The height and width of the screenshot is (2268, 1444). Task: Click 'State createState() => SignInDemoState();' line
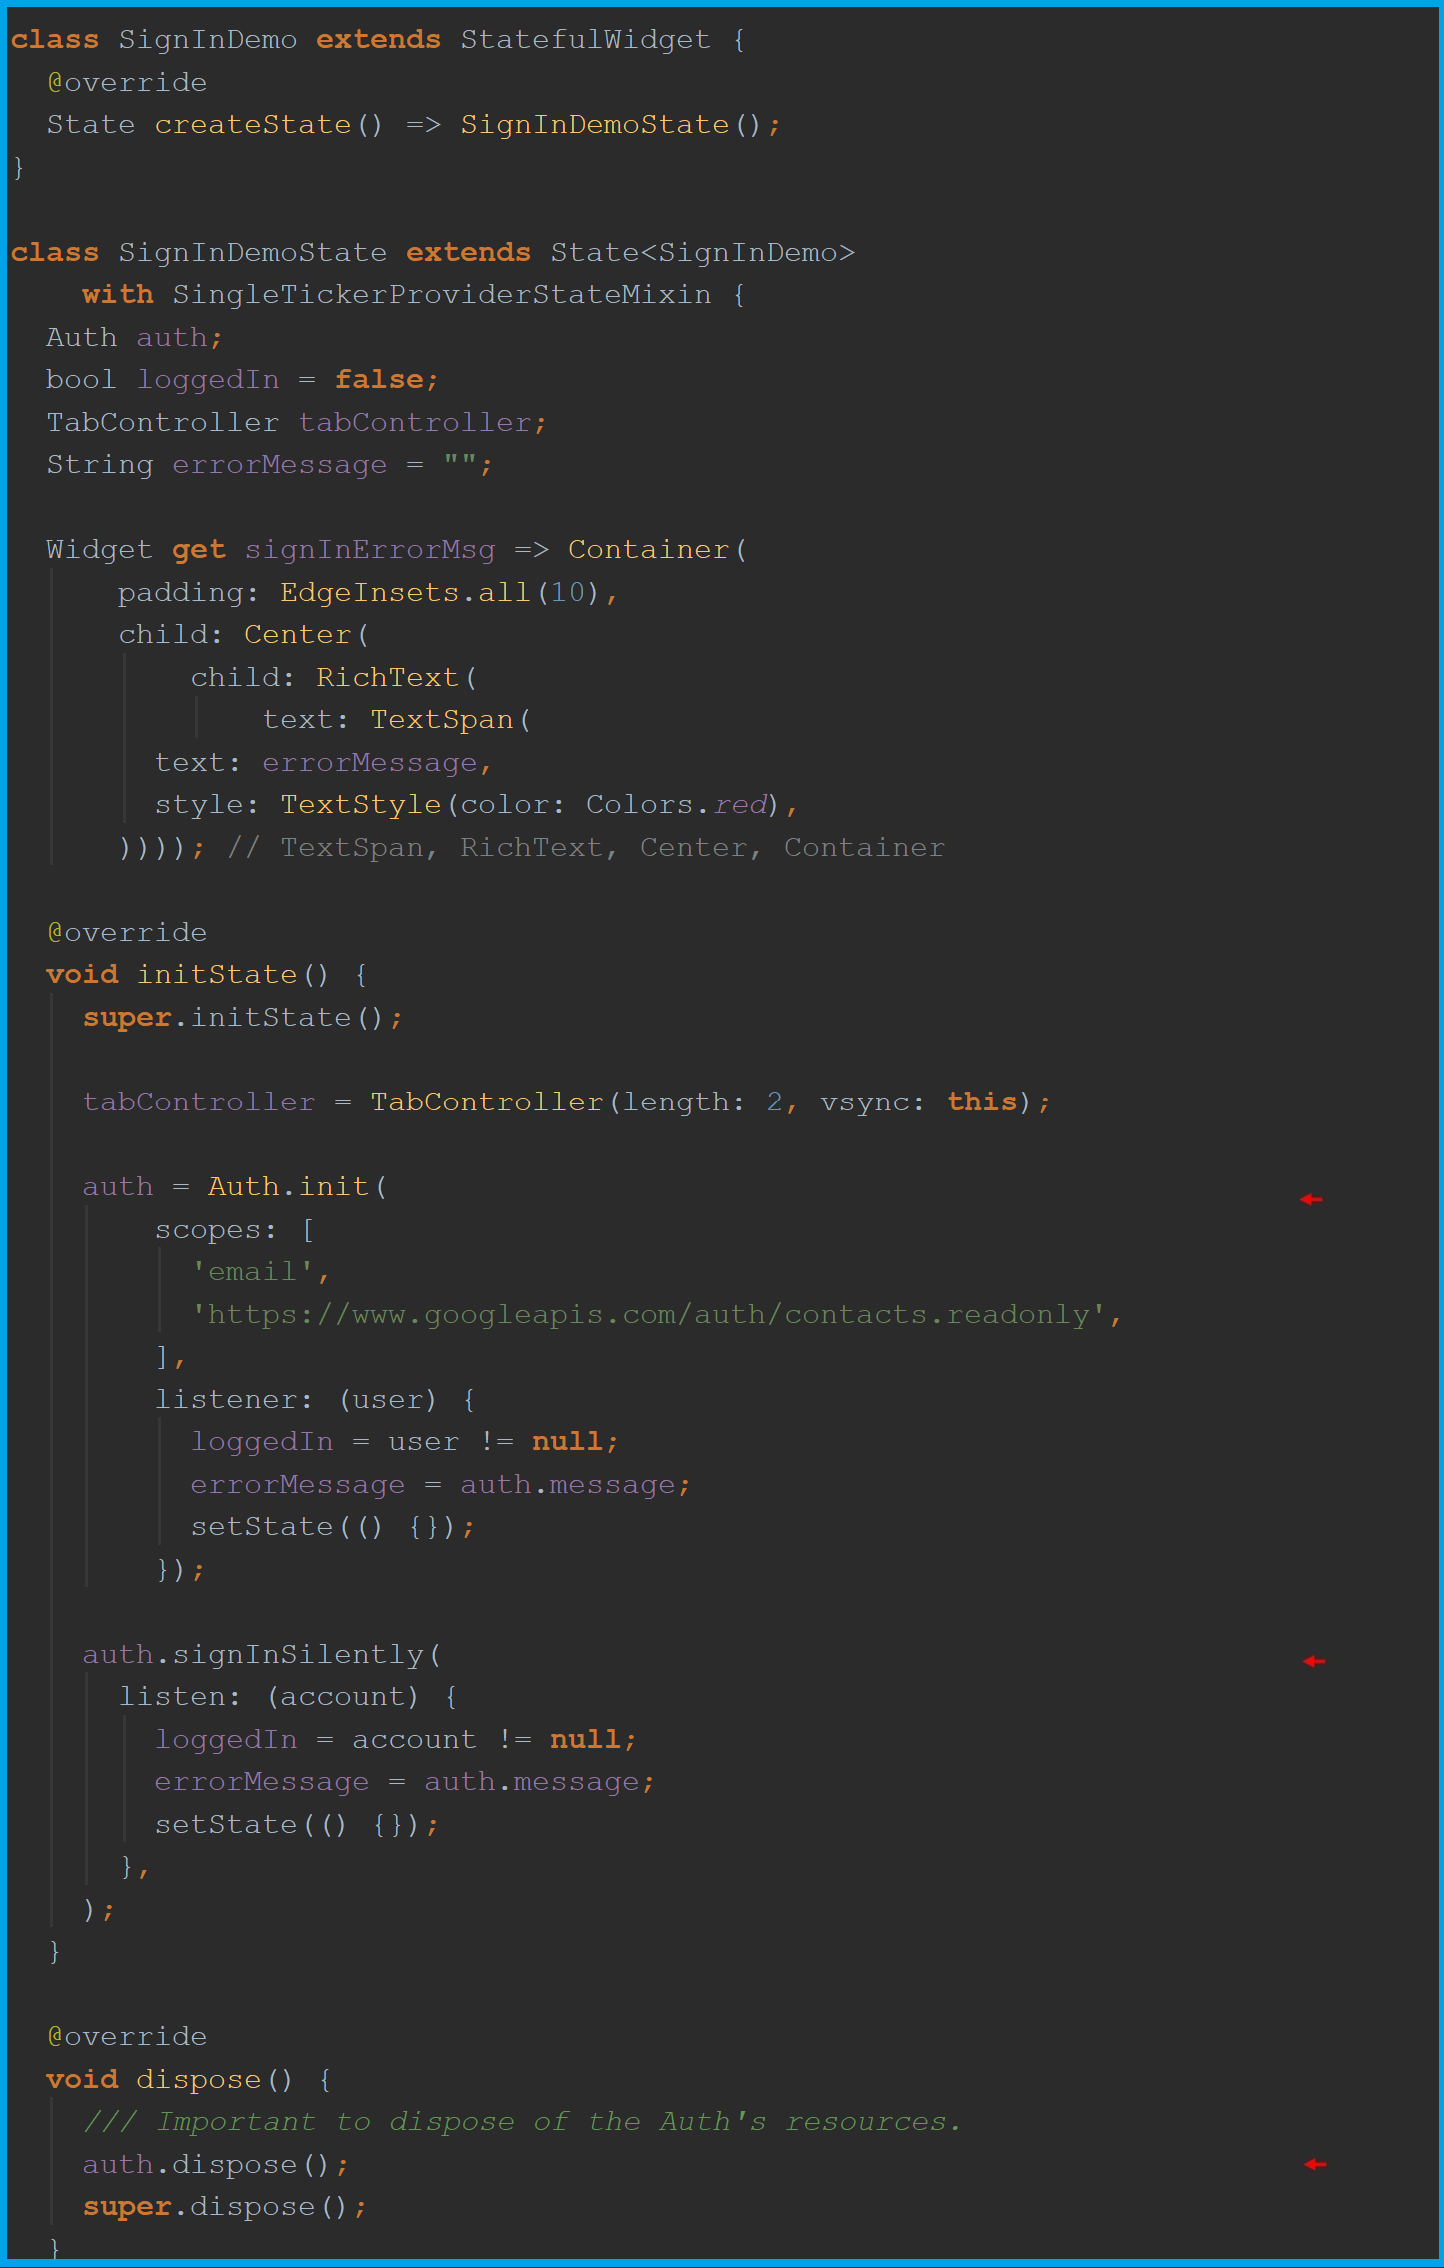413,125
